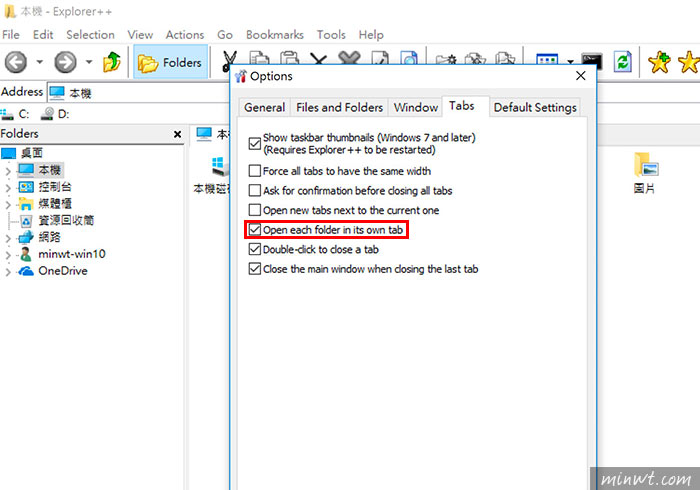Open the Edit menu
Screen dimensions: 700x490
click(x=43, y=35)
